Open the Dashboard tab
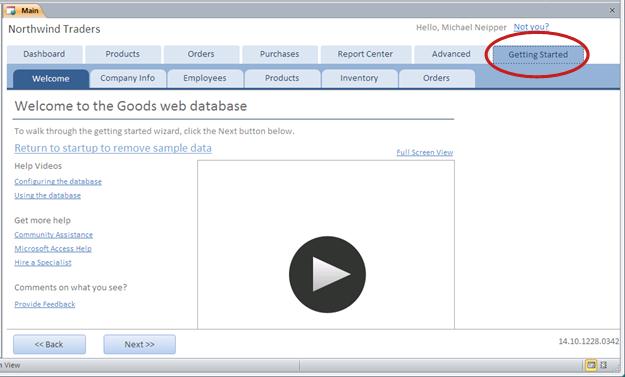 (44, 54)
